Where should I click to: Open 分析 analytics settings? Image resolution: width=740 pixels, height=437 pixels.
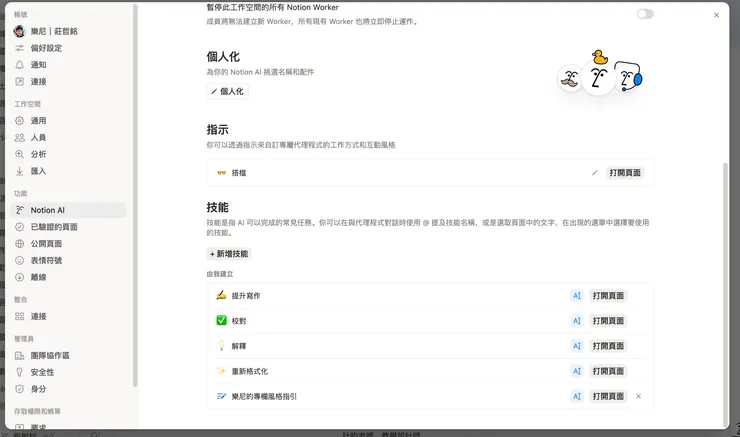(68, 154)
